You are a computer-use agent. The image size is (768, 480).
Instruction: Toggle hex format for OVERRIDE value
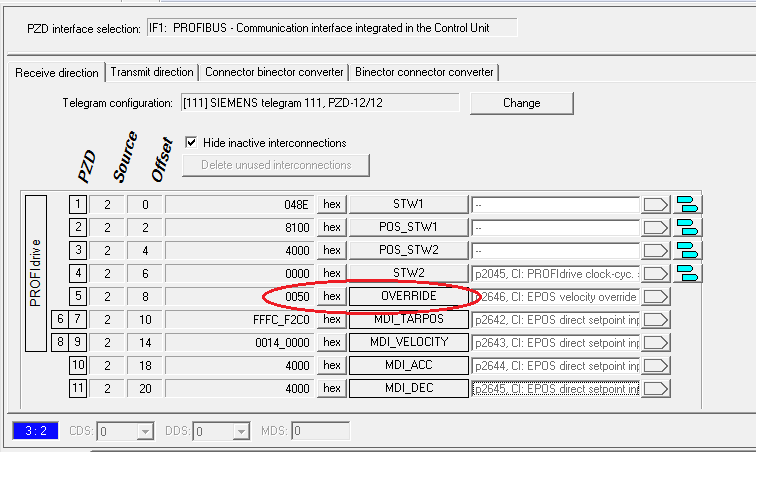click(x=332, y=296)
